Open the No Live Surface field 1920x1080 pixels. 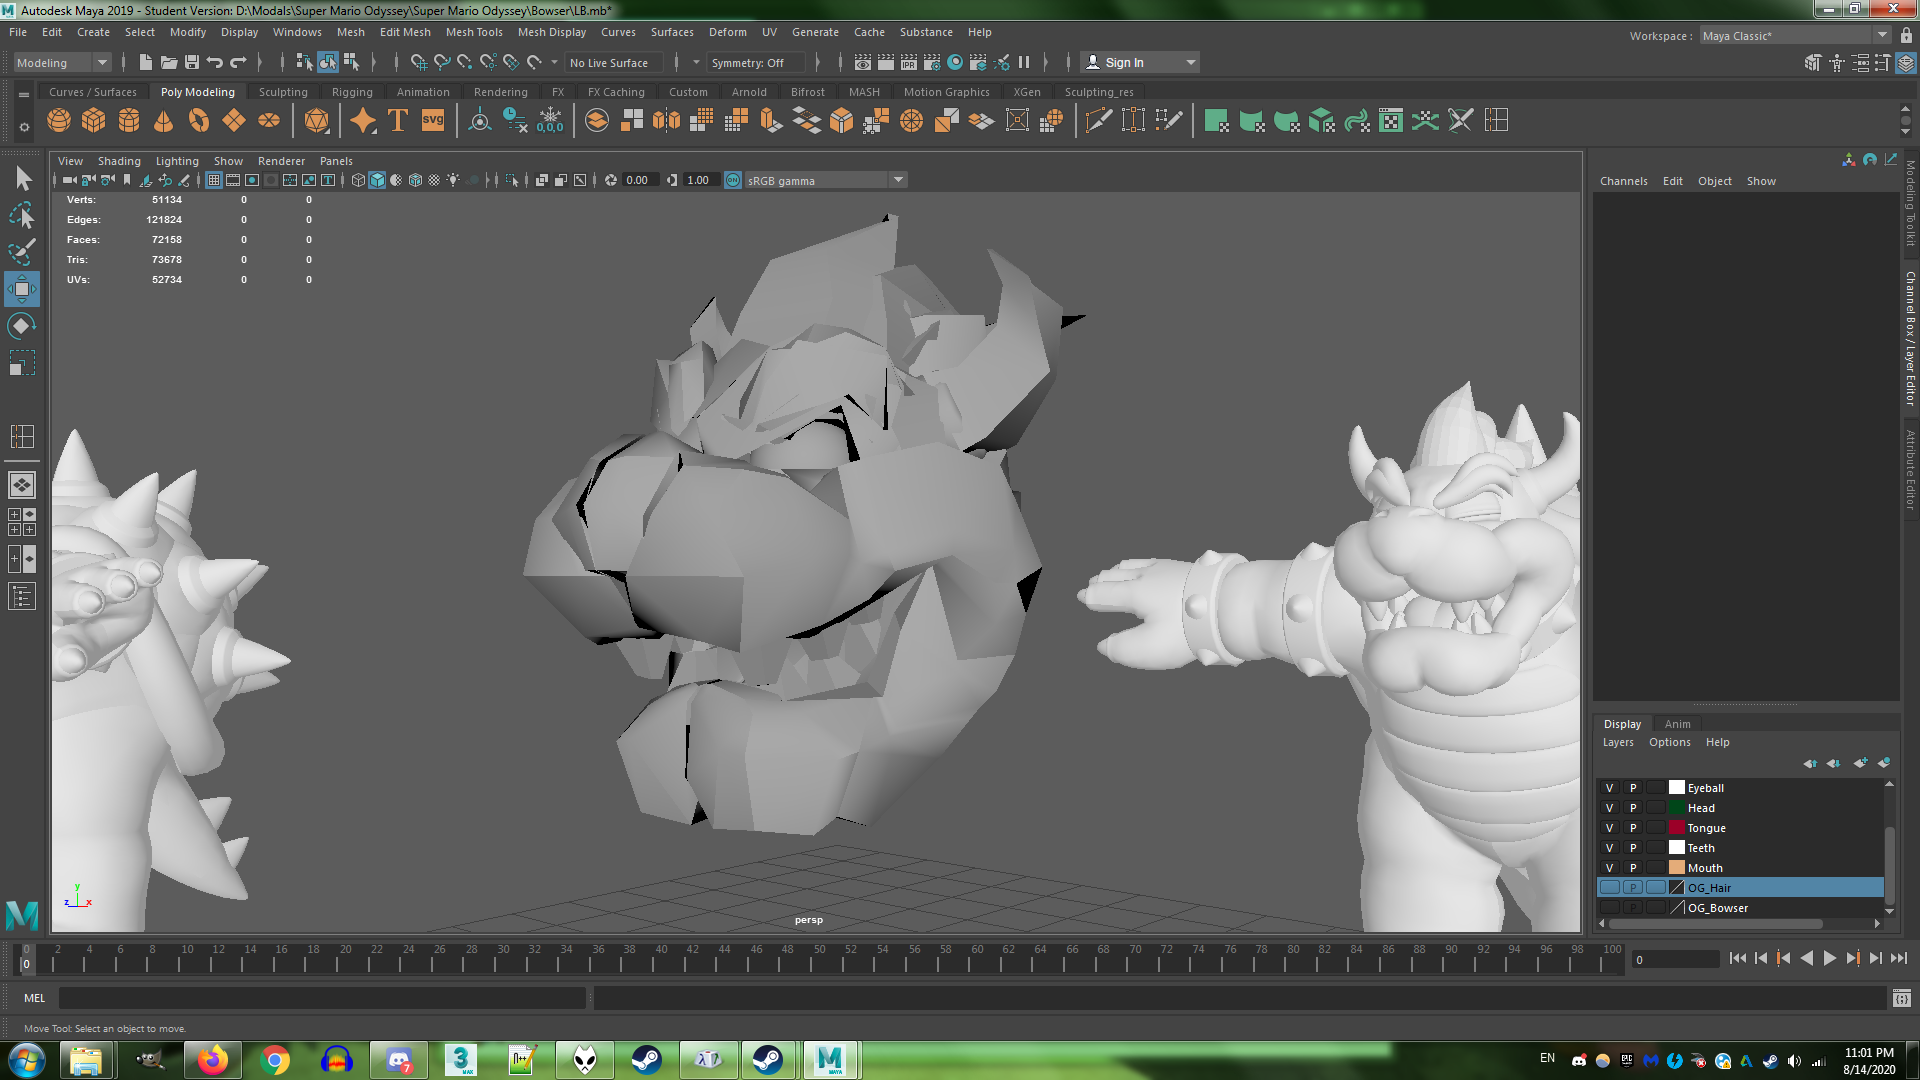(x=613, y=63)
